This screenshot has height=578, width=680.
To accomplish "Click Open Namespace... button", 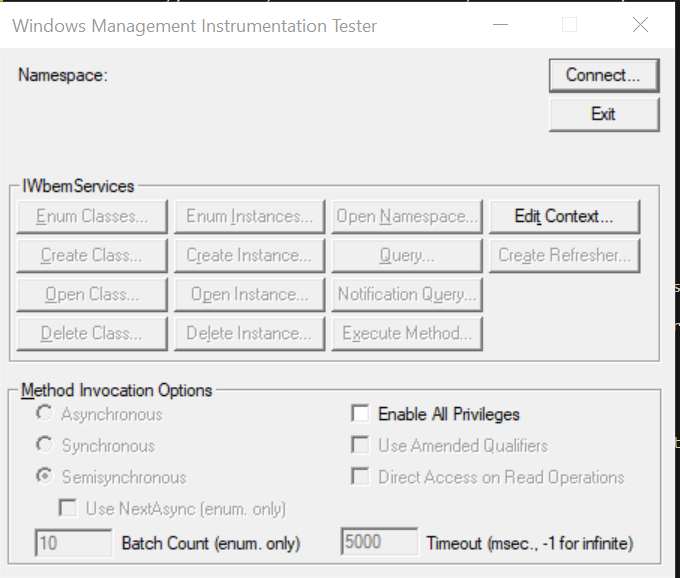I will point(407,216).
